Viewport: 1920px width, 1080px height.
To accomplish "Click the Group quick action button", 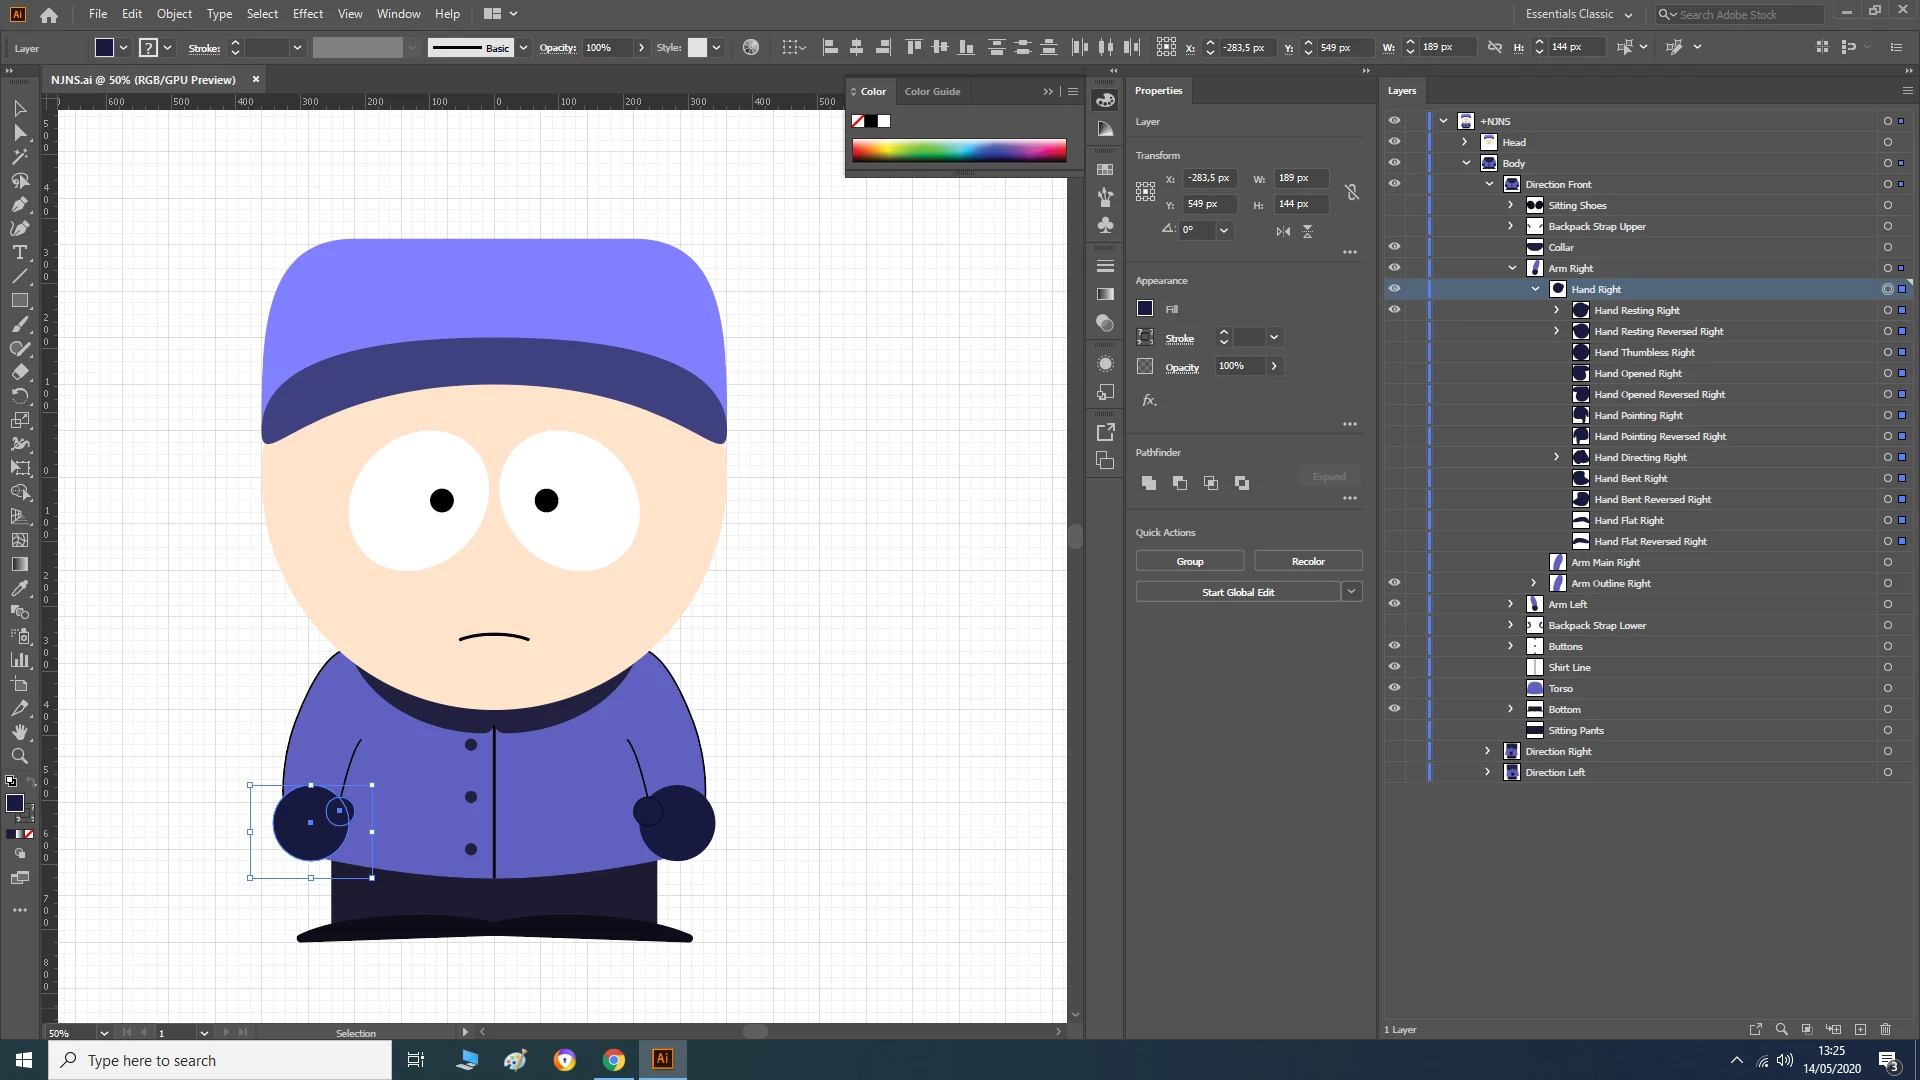I will coord(1189,561).
